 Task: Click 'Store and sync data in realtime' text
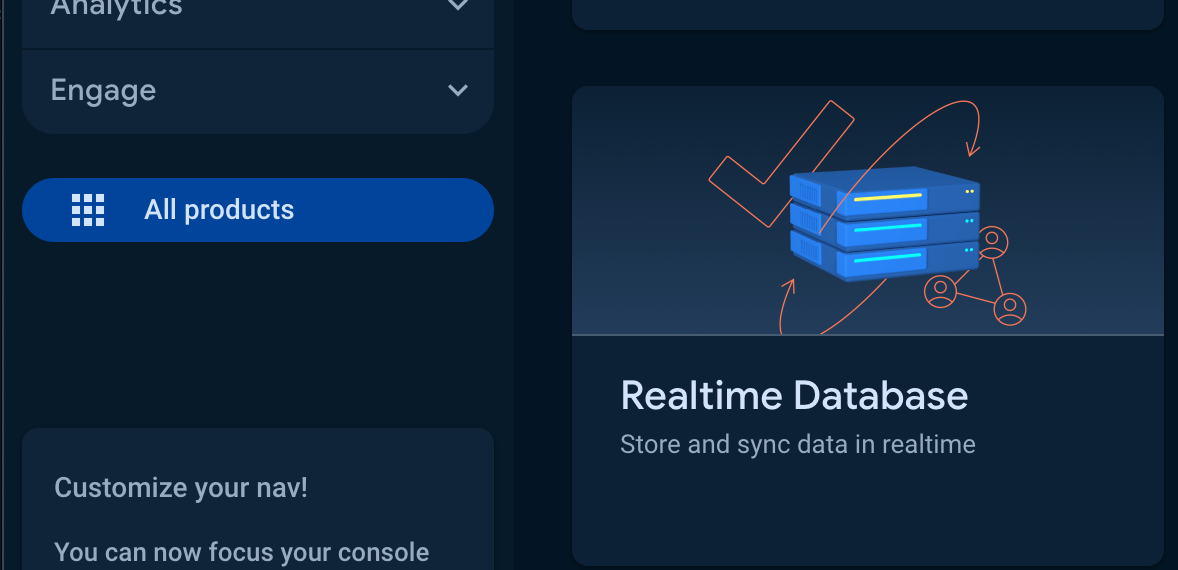(798, 445)
